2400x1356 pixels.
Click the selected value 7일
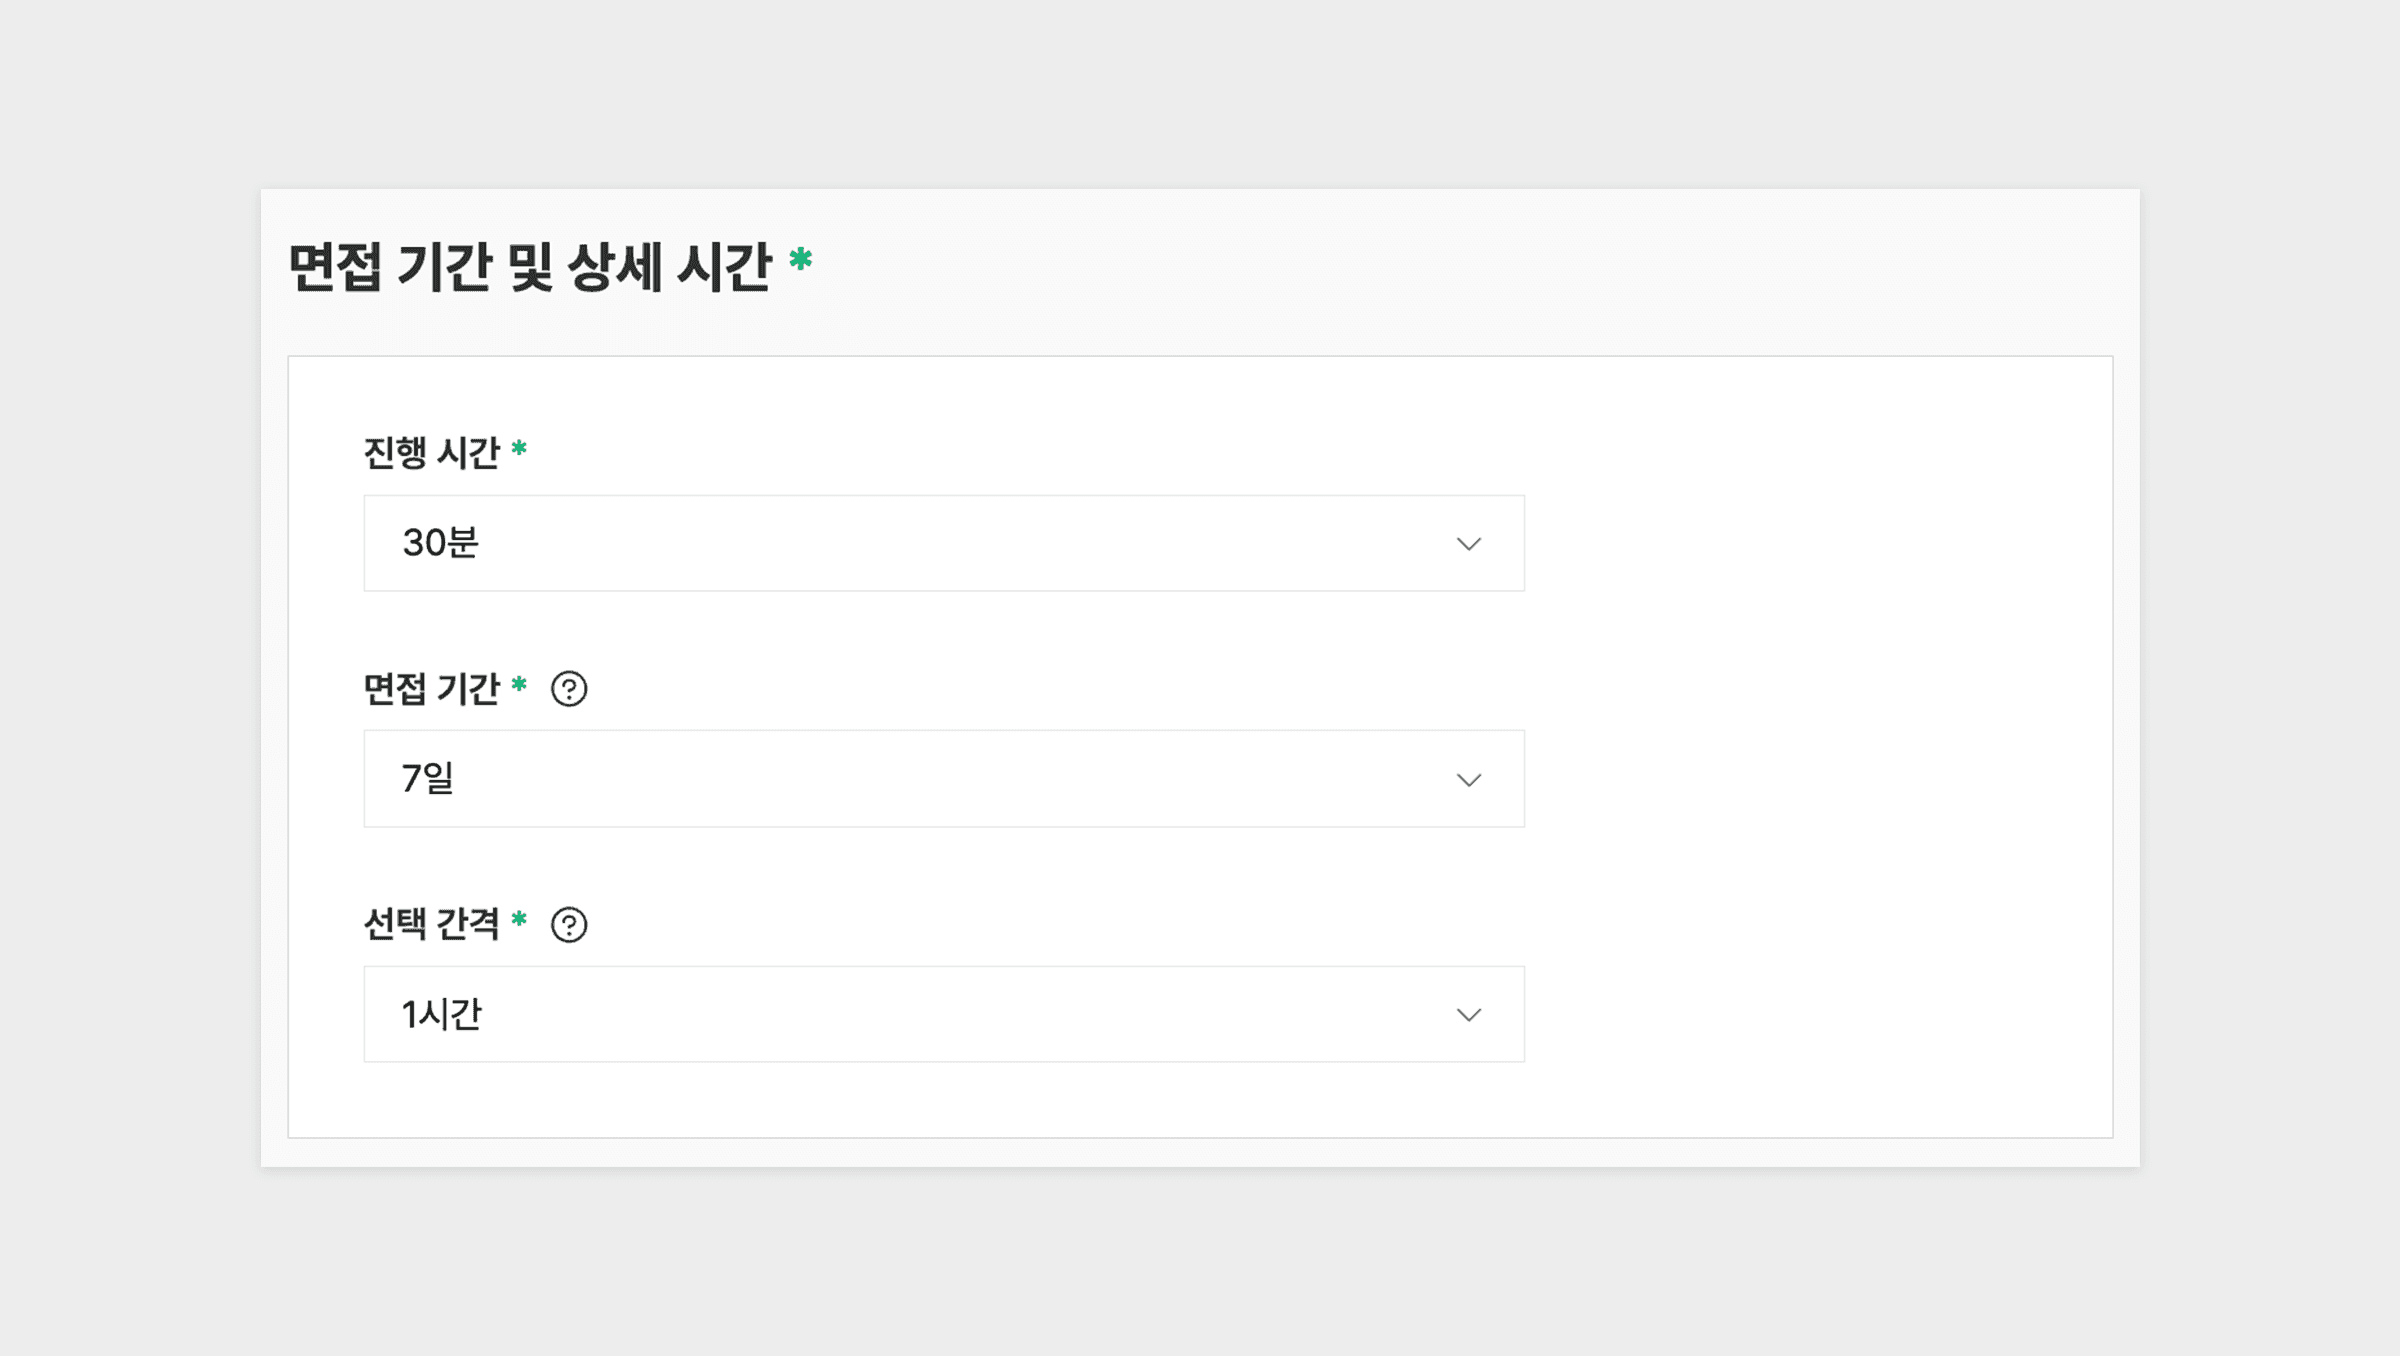[428, 779]
